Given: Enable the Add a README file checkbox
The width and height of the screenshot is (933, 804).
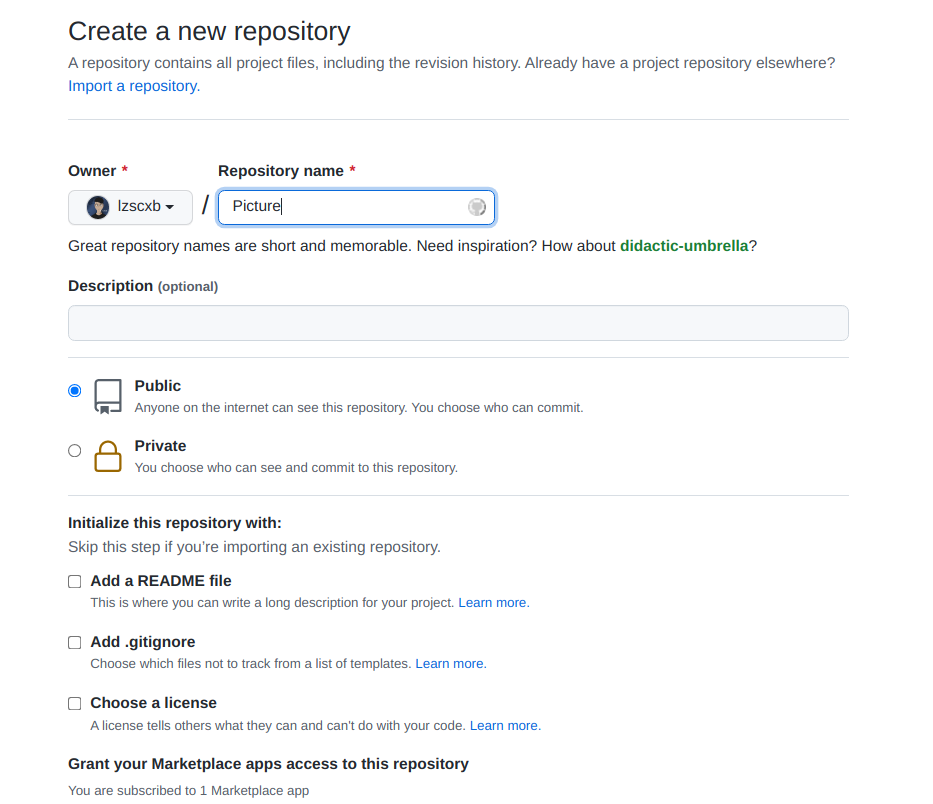Looking at the screenshot, I should (x=75, y=581).
